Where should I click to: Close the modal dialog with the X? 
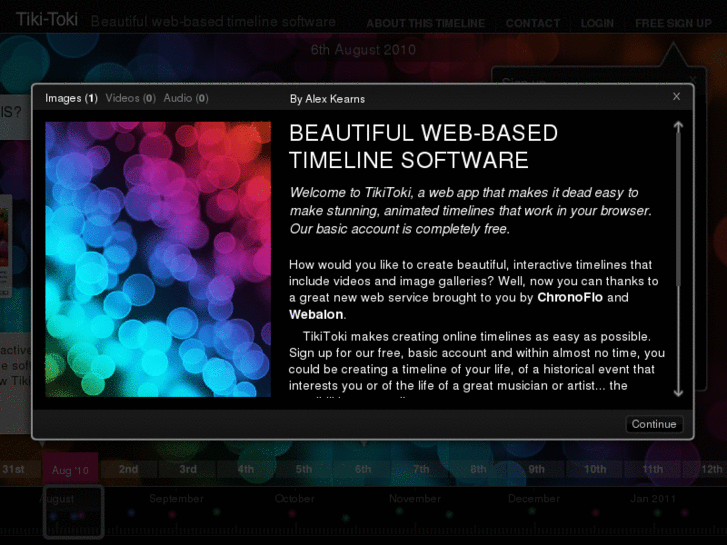click(x=676, y=96)
